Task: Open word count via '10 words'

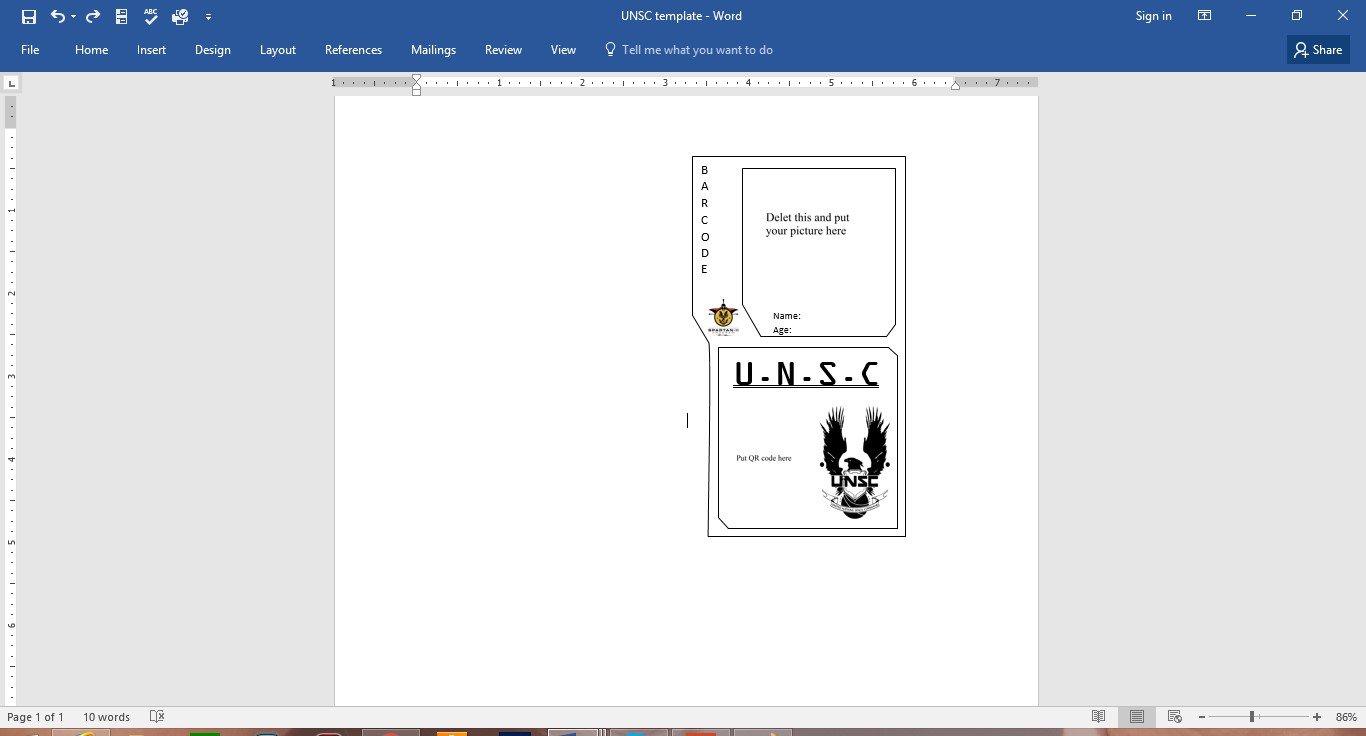Action: click(x=106, y=717)
